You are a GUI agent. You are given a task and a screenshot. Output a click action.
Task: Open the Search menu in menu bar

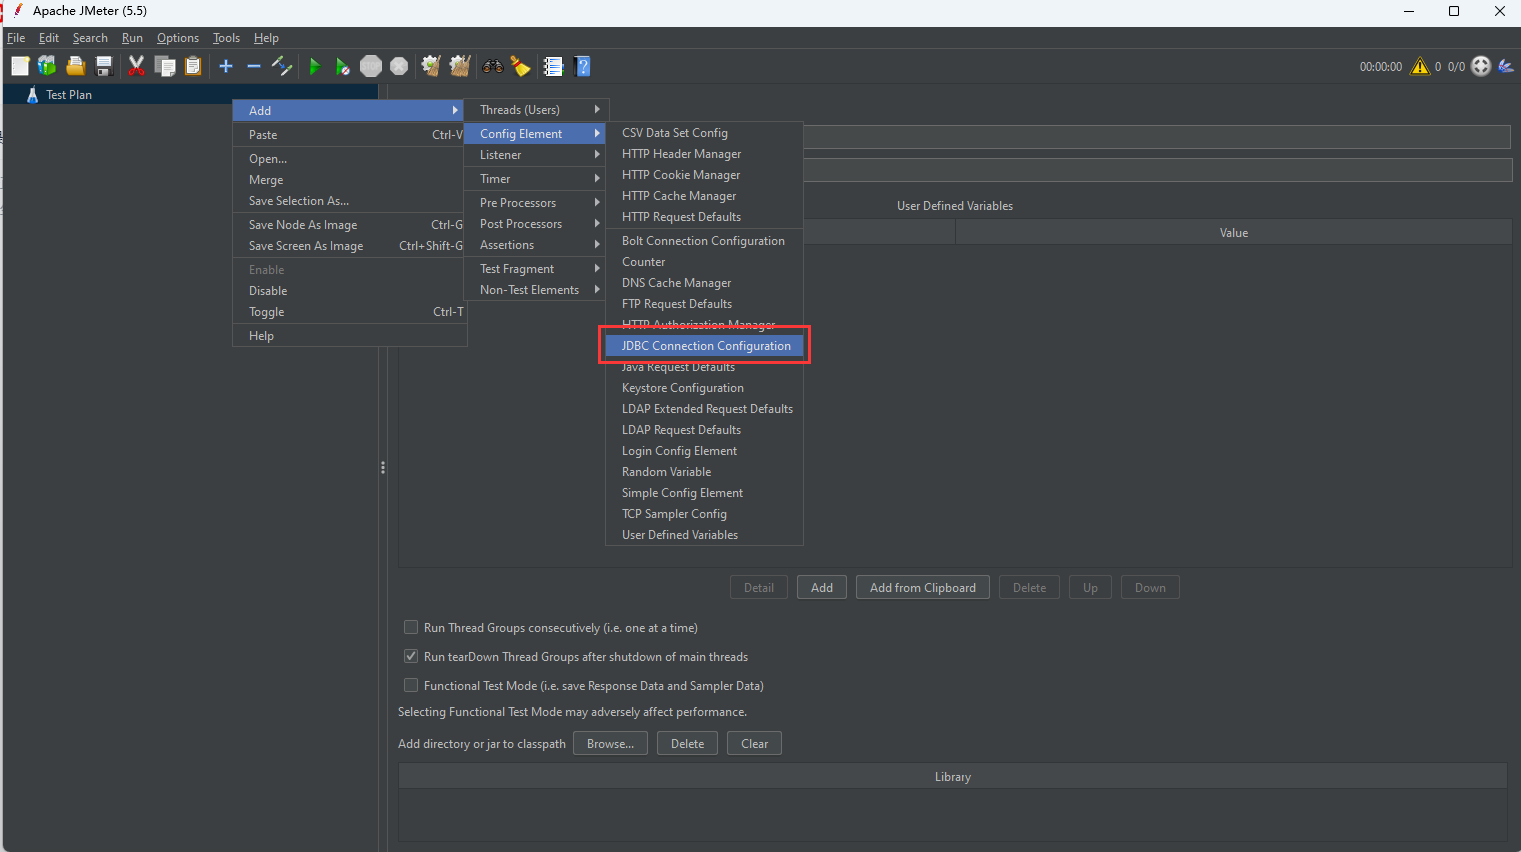tap(90, 38)
